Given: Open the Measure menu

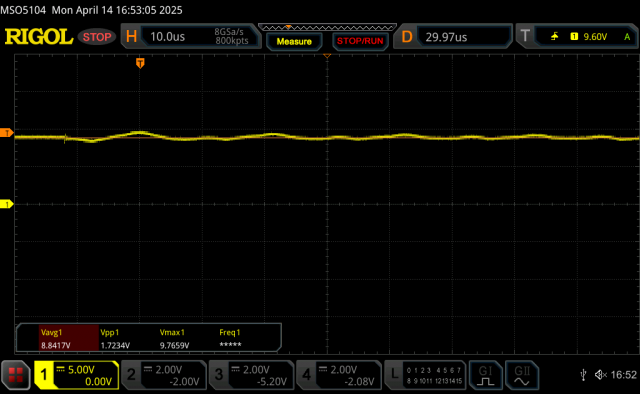Looking at the screenshot, I should pos(294,41).
